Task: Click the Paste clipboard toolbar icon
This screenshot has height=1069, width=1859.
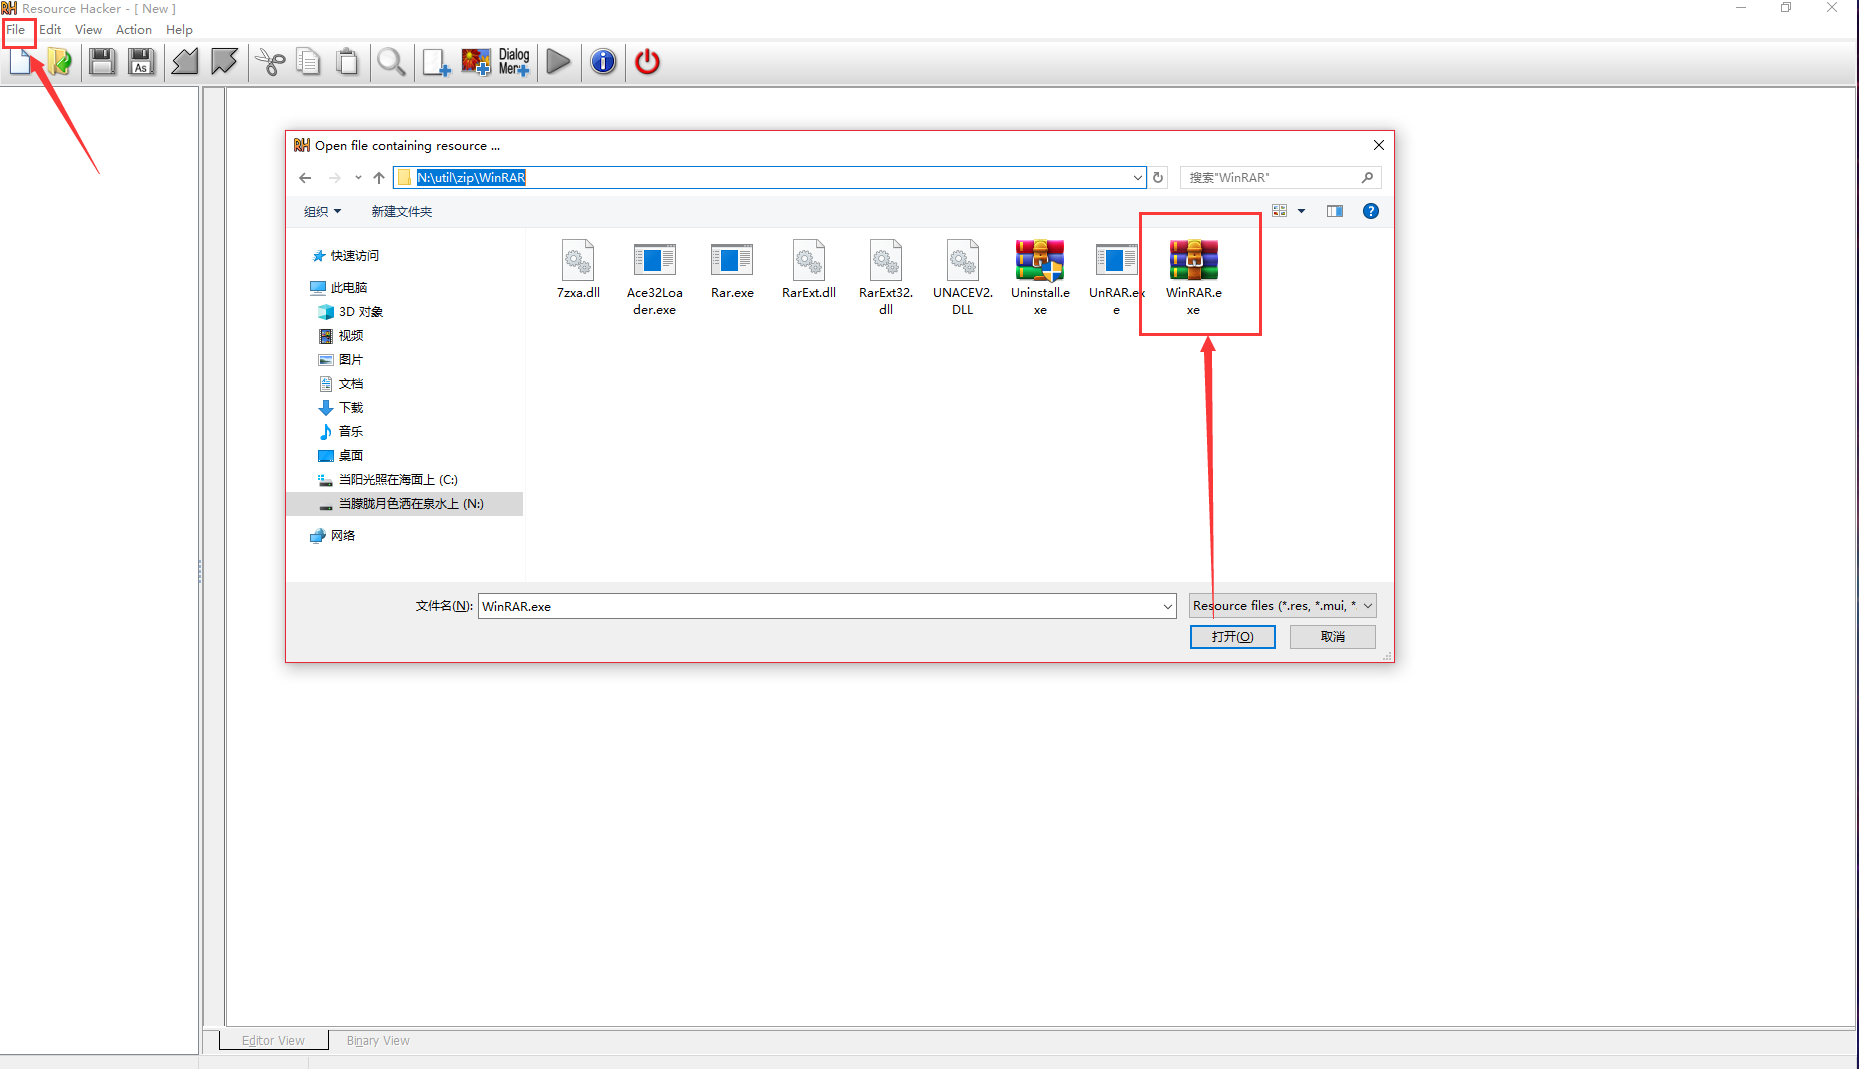Action: coord(347,62)
